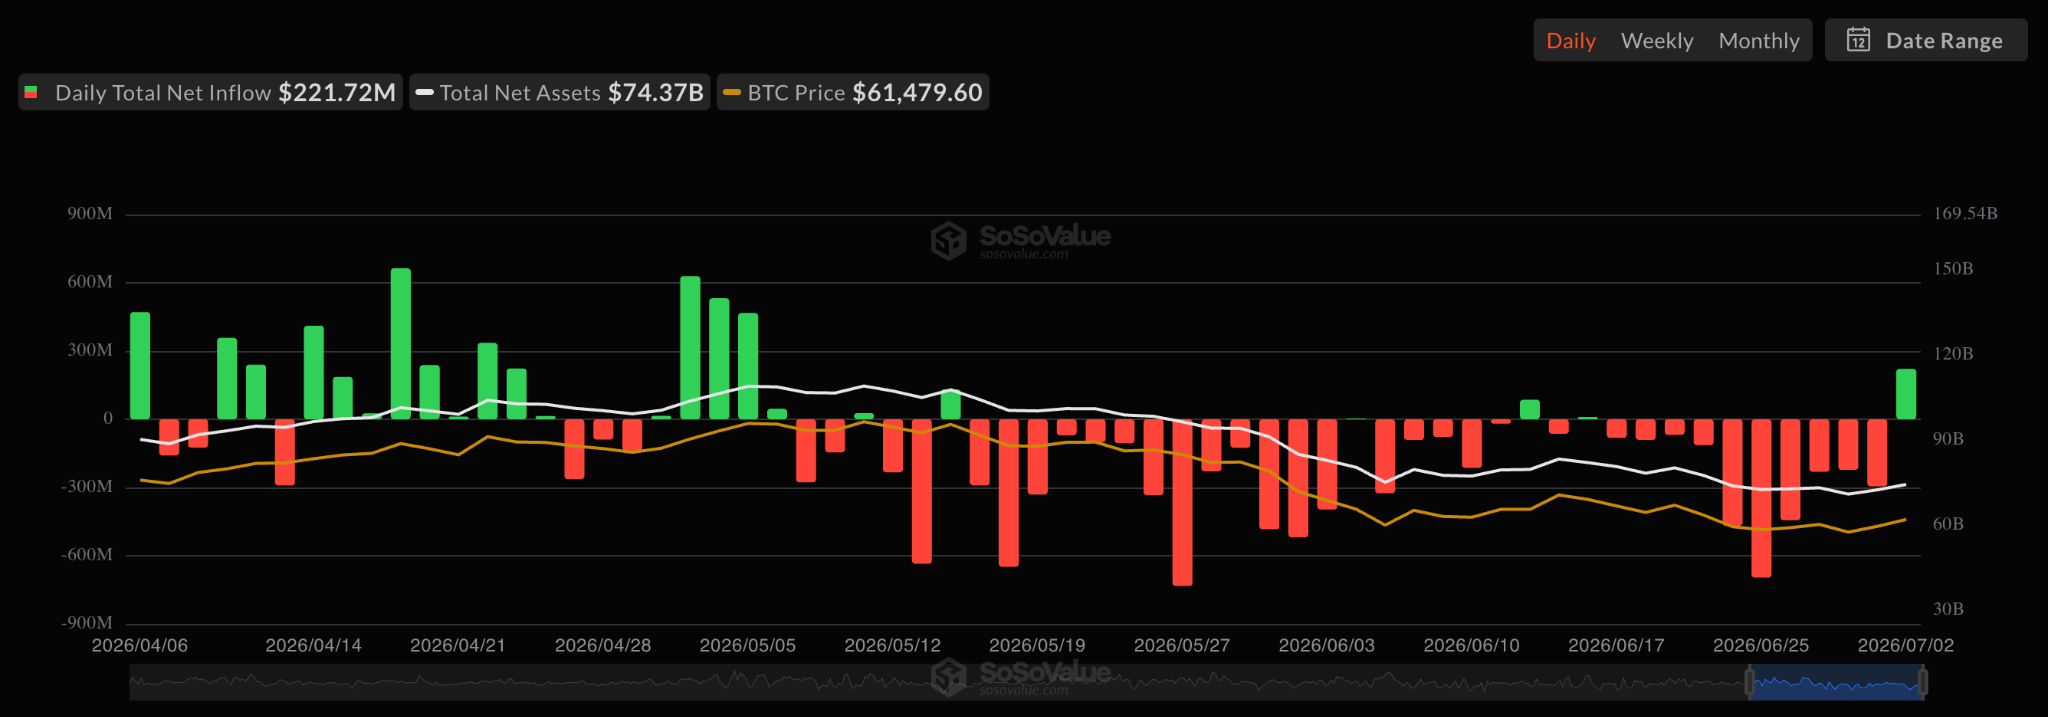Click the 900M left axis label
The height and width of the screenshot is (717, 2048).
(90, 214)
